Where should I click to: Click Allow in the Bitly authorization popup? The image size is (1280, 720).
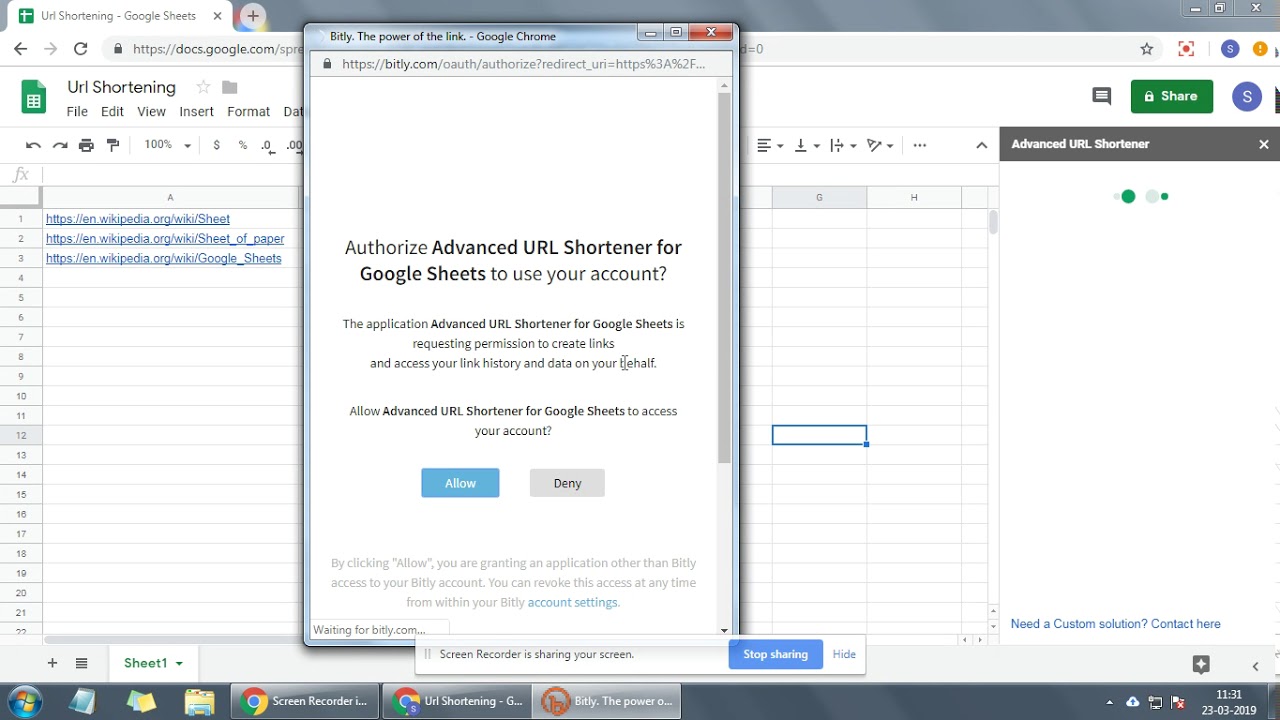460,483
